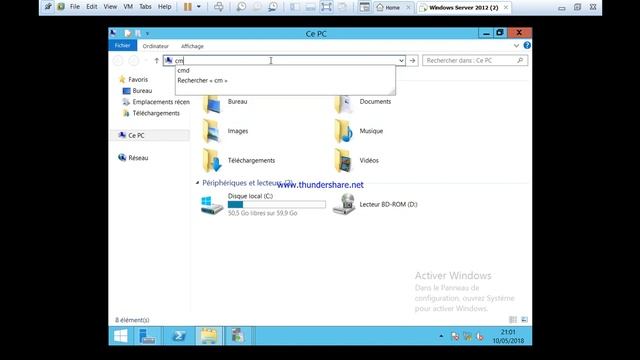Open the Fichier tab
This screenshot has width=640, height=360.
[x=122, y=46]
